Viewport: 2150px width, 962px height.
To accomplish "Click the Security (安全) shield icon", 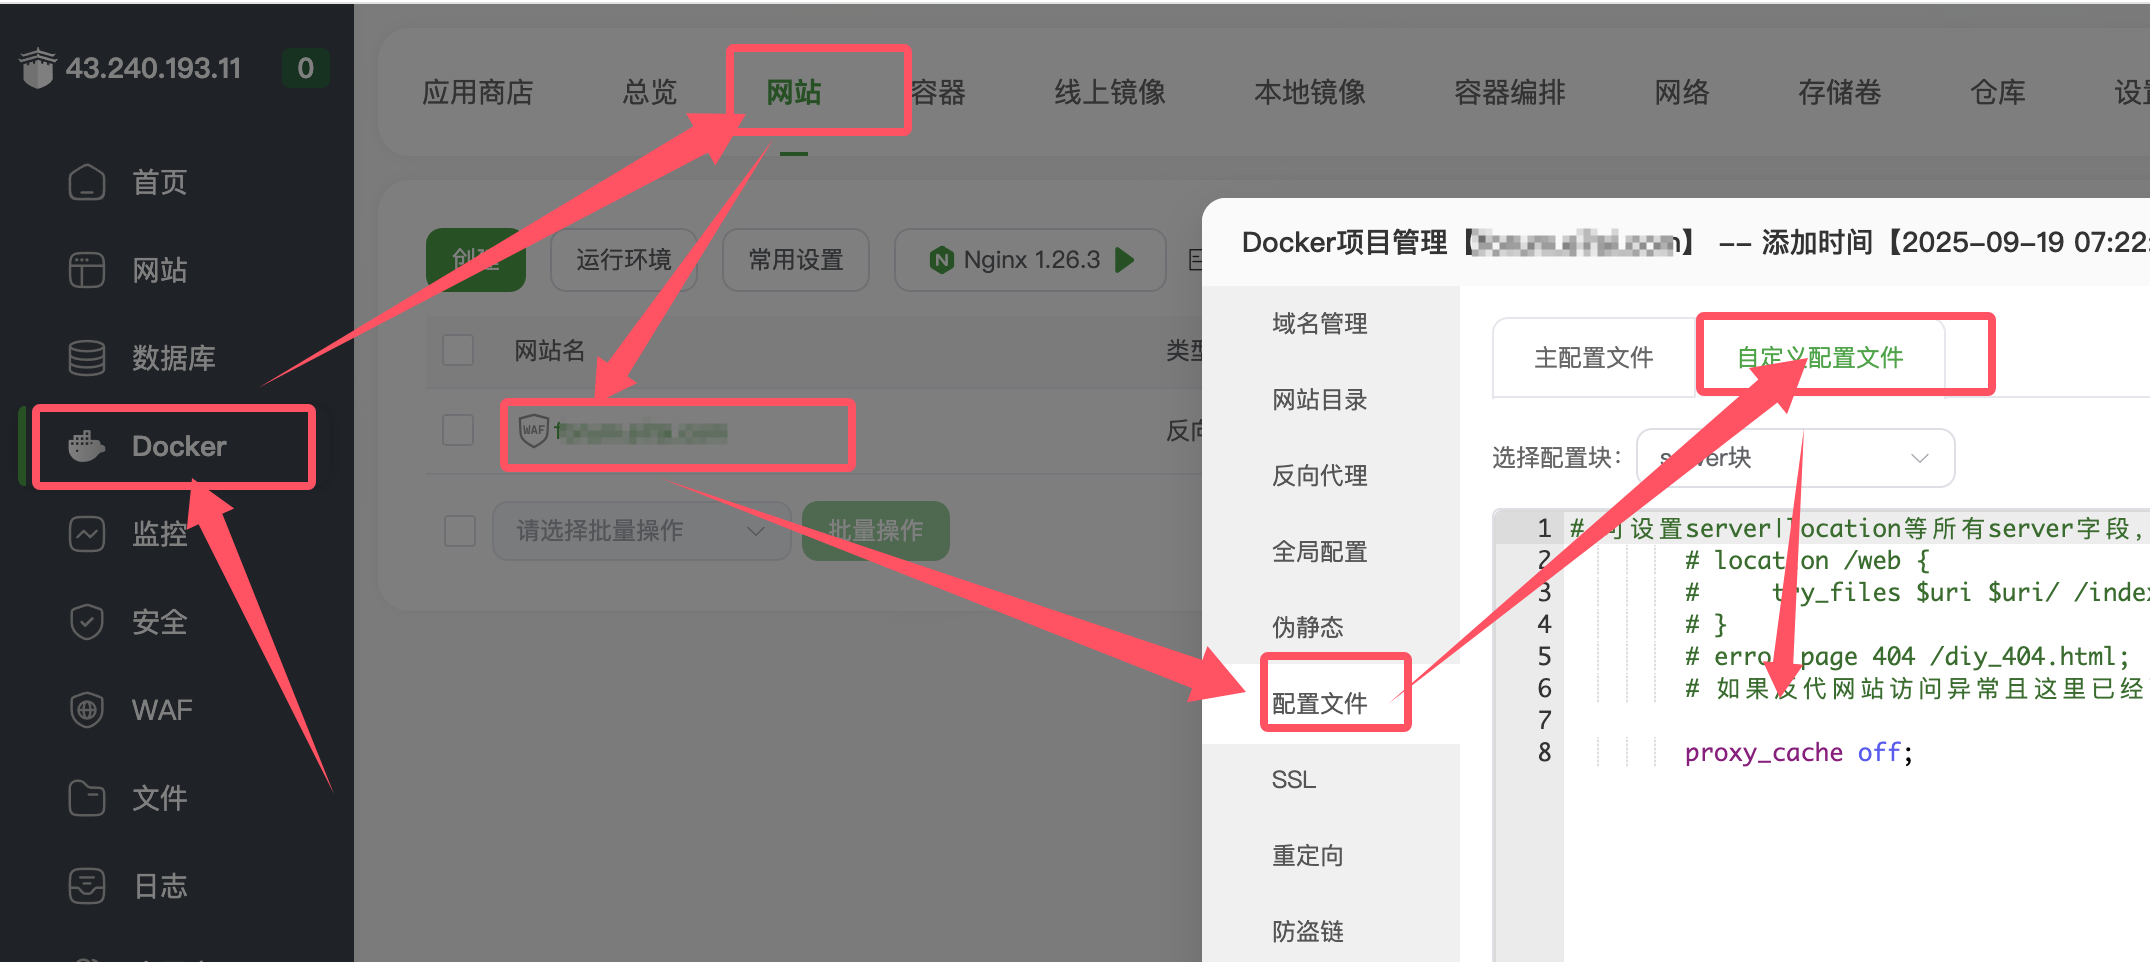I will pos(87,622).
